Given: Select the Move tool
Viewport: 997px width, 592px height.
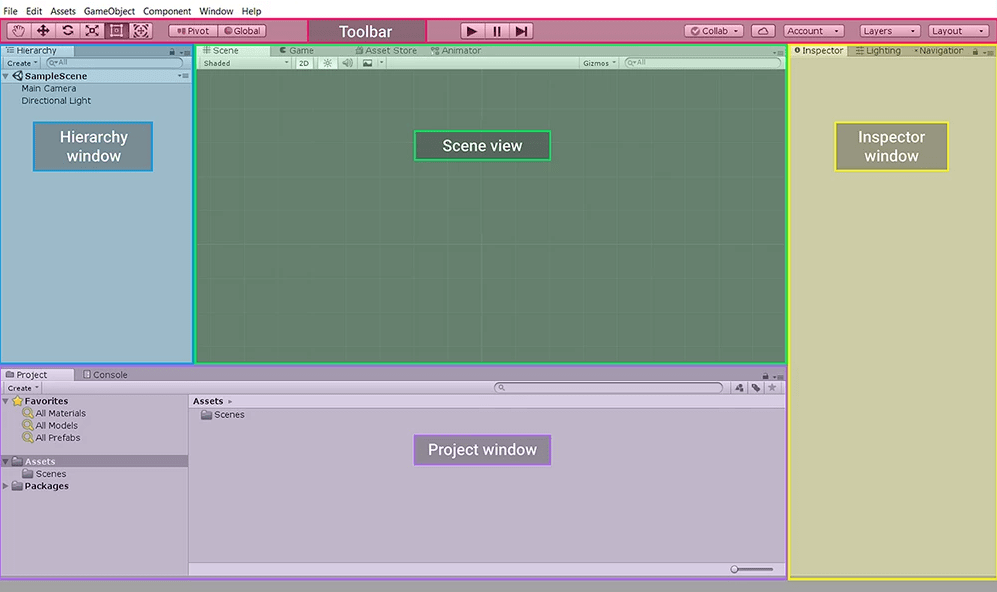Looking at the screenshot, I should 42,30.
